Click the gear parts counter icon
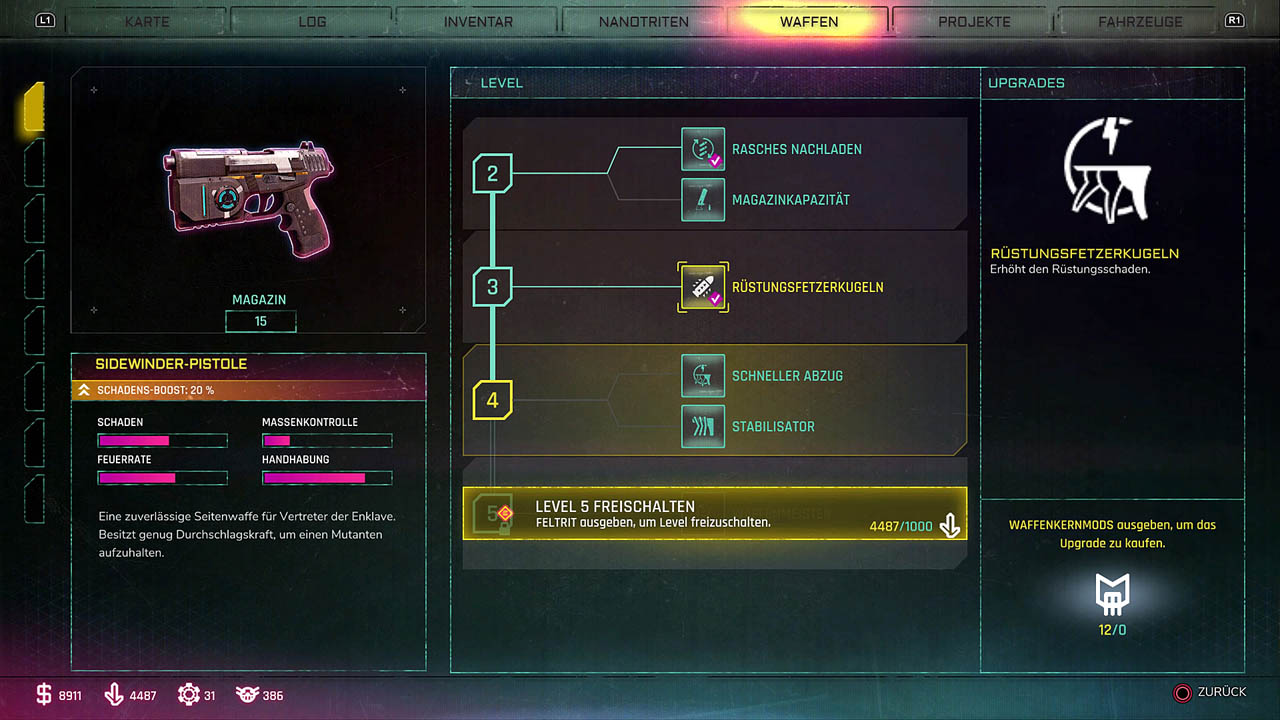 point(188,695)
